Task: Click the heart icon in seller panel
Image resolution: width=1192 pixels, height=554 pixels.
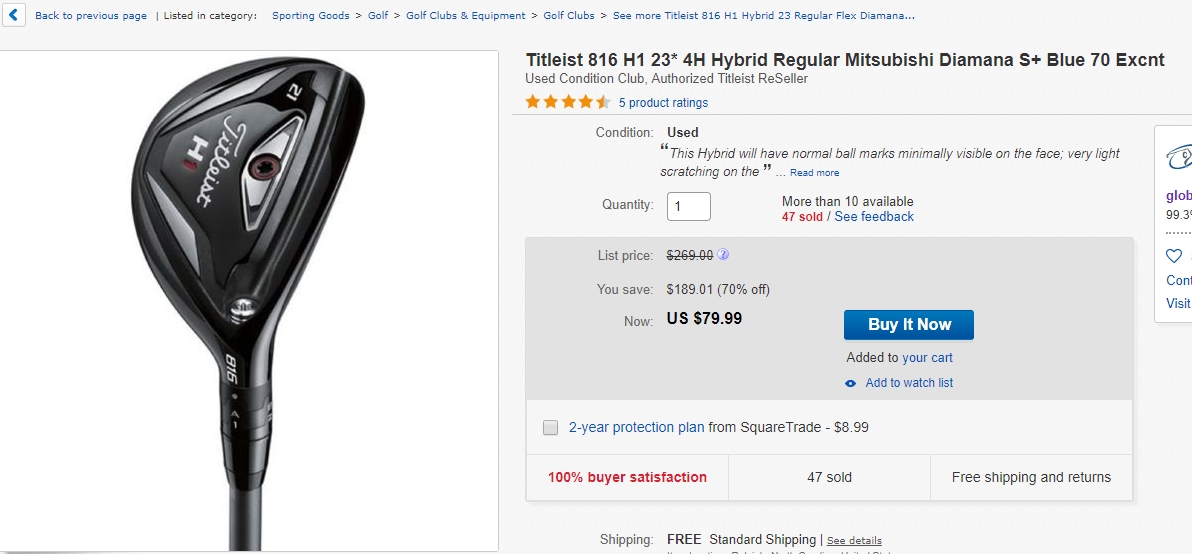Action: coord(1174,256)
